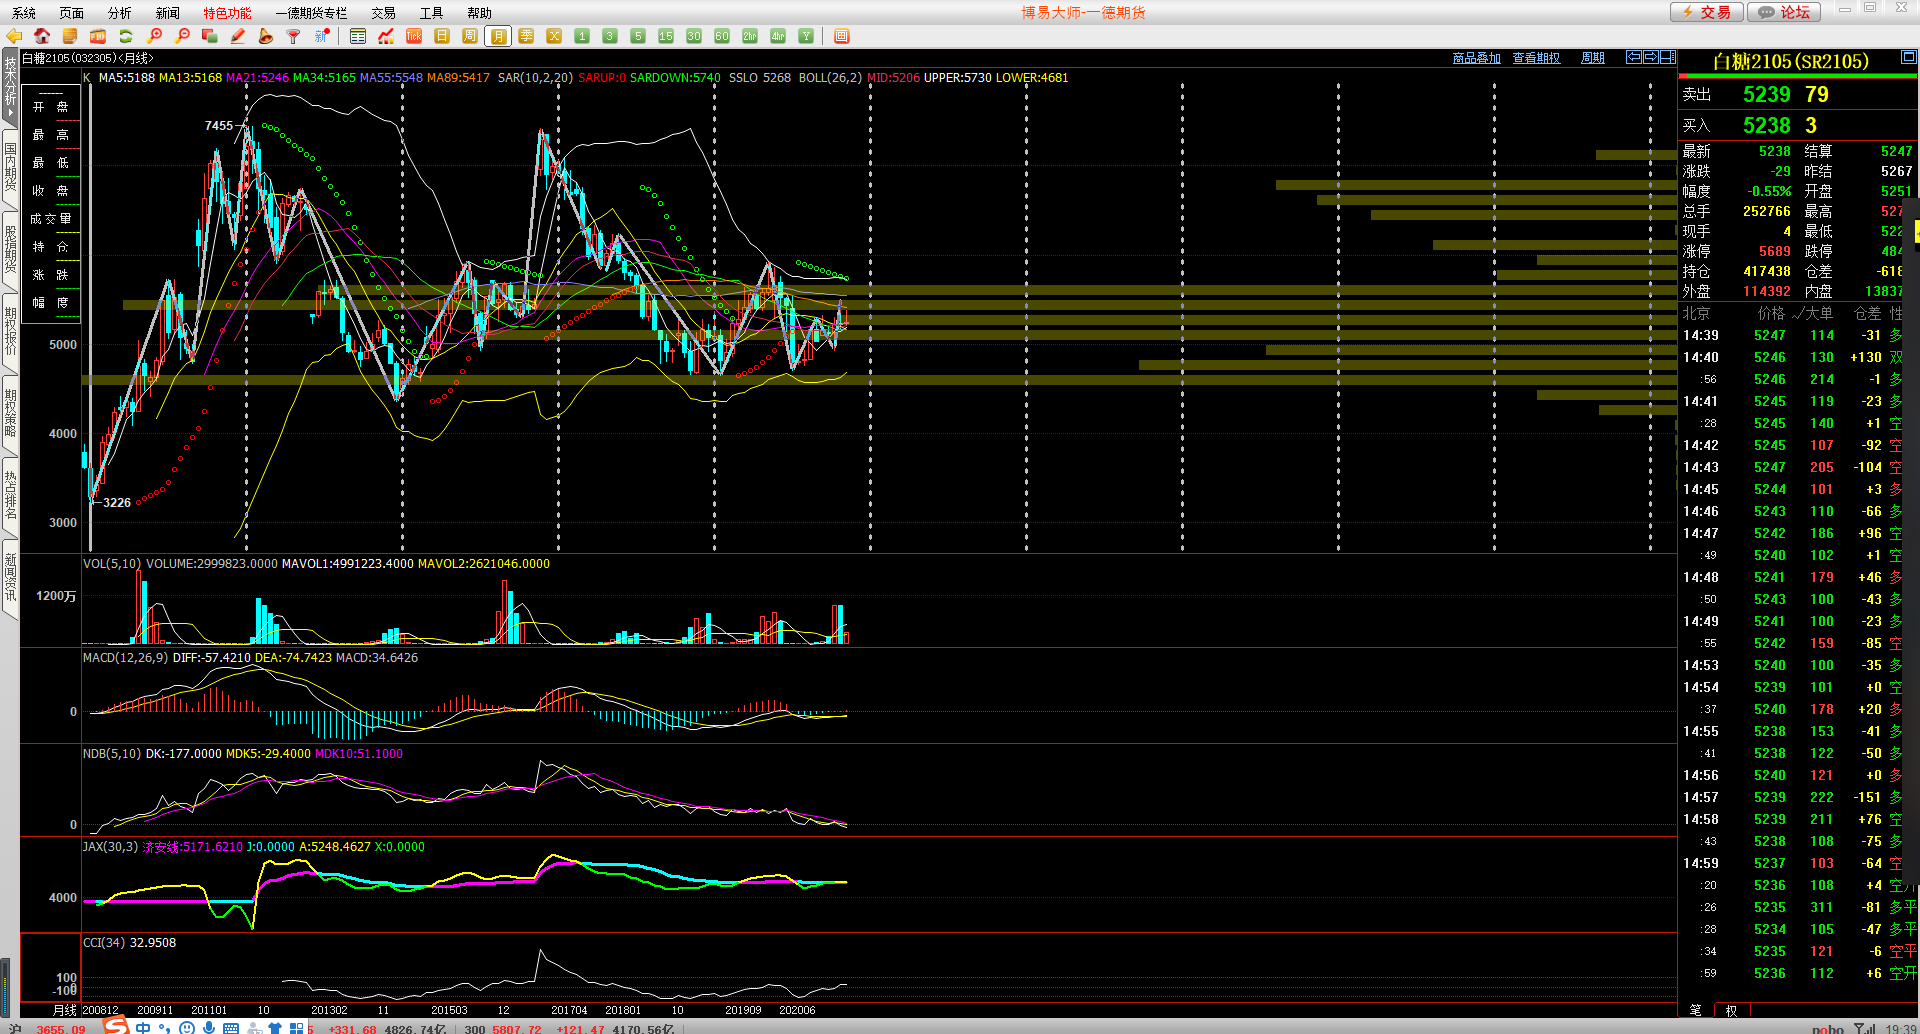Viewport: 1920px width, 1034px height.
Task: Open the alert bell icon
Action: pyautogui.click(x=266, y=36)
